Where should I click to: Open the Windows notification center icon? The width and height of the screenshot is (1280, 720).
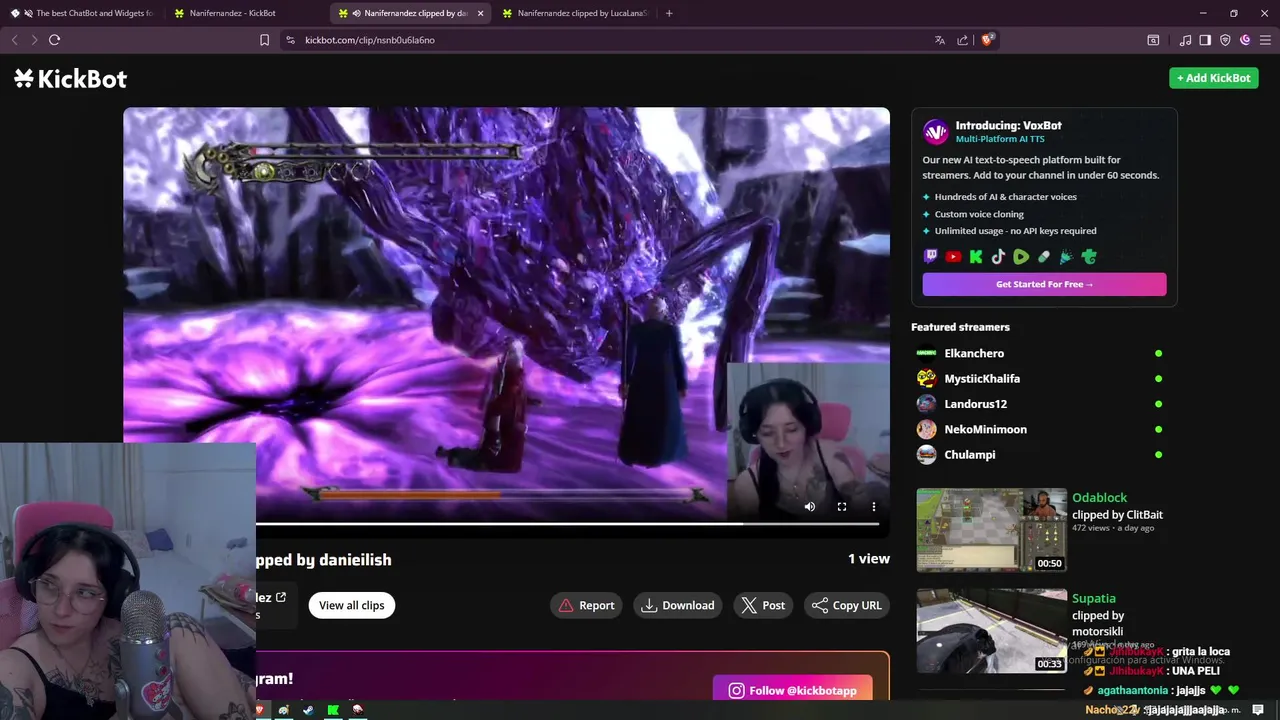click(1258, 710)
